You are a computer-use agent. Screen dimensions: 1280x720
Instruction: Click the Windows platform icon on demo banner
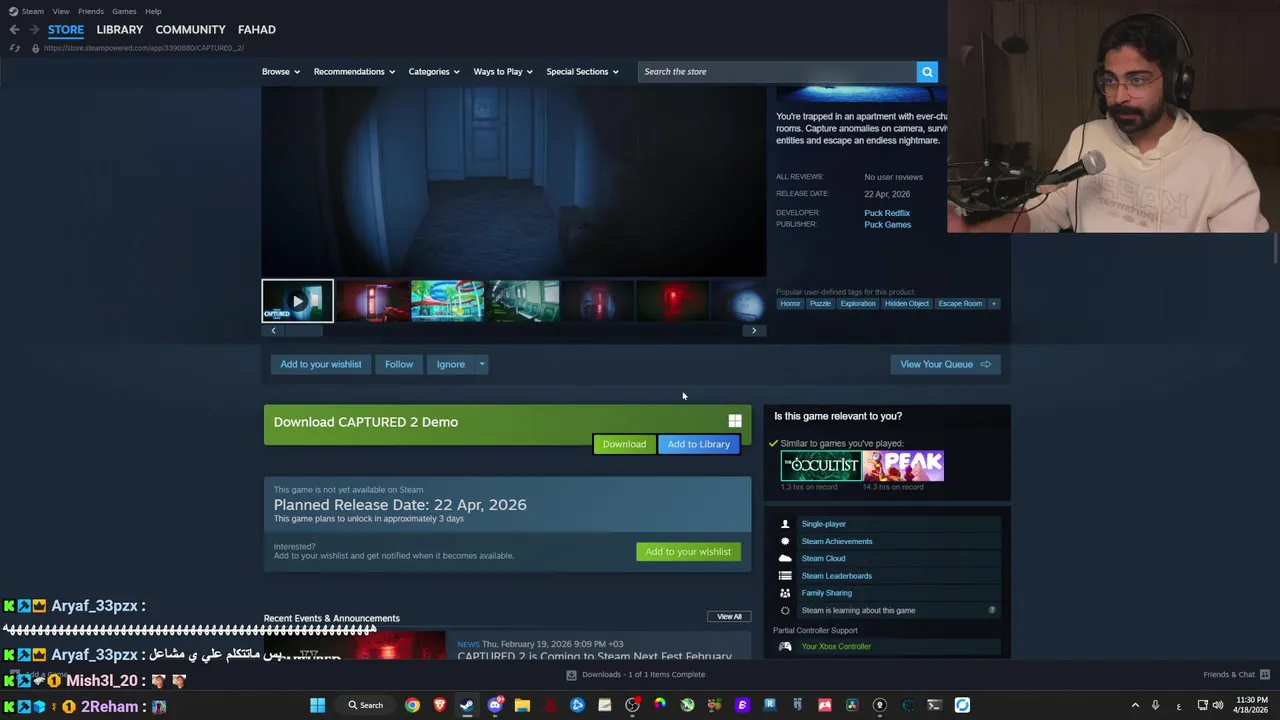coord(735,422)
